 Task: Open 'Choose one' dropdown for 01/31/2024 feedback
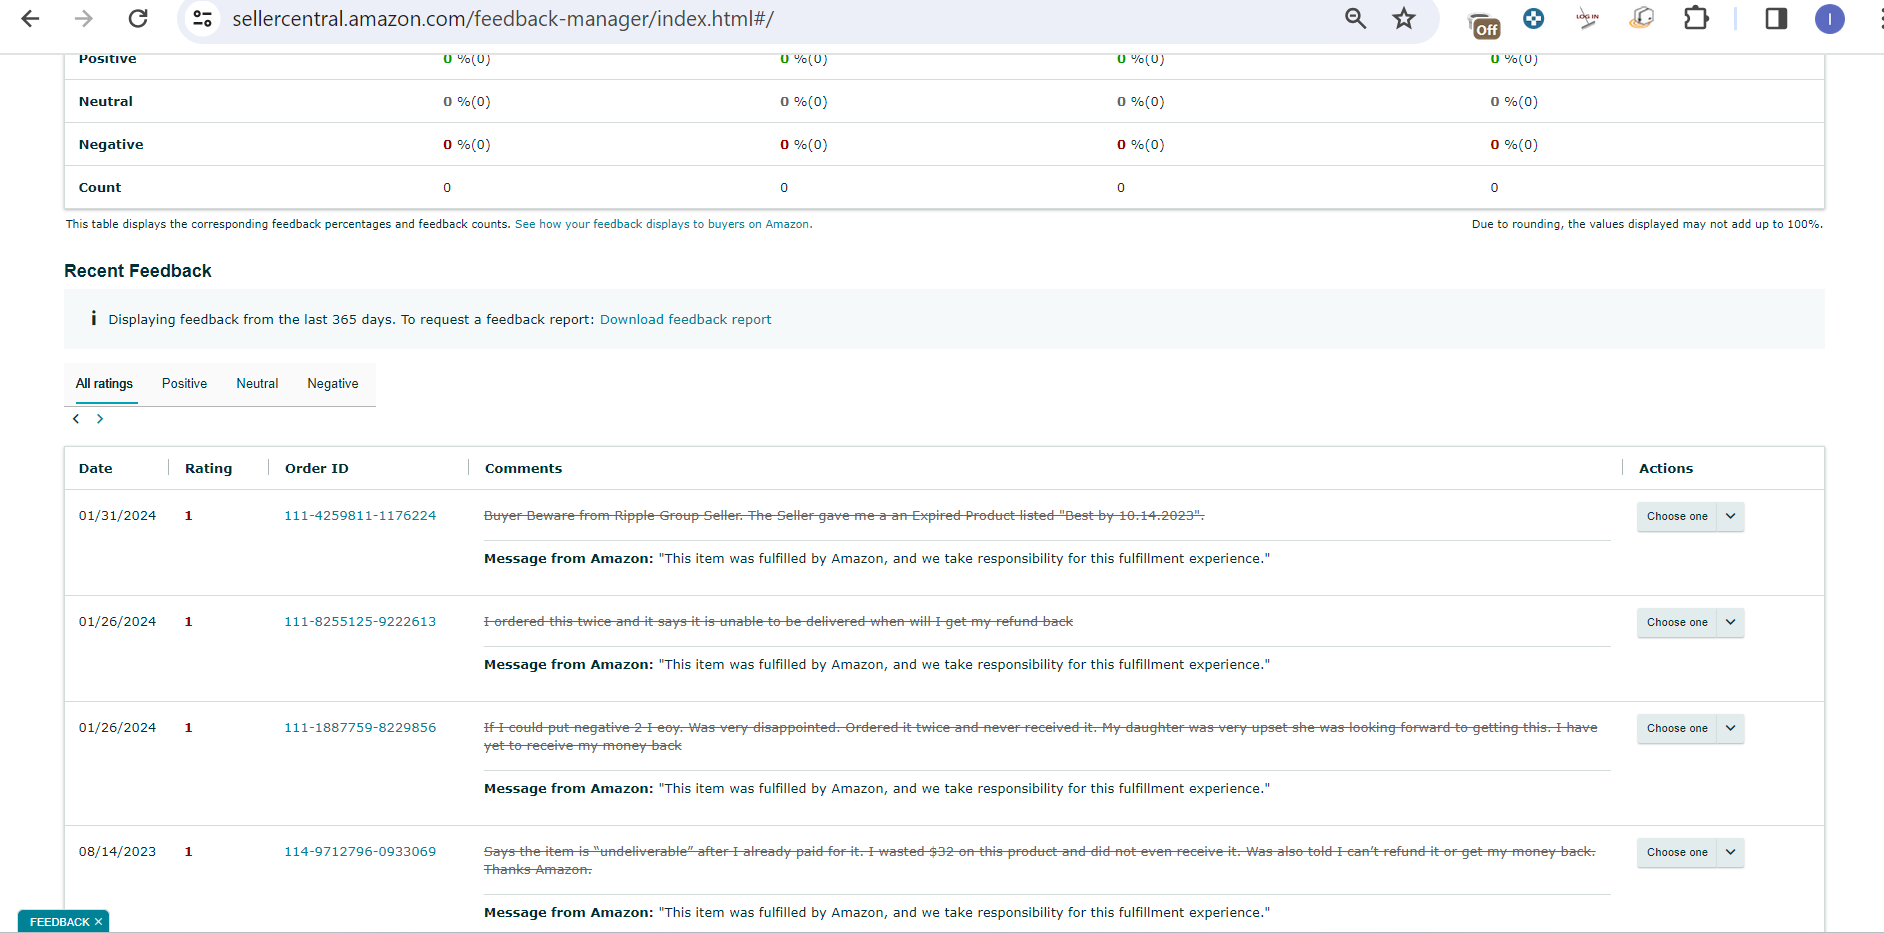[x=1690, y=516]
